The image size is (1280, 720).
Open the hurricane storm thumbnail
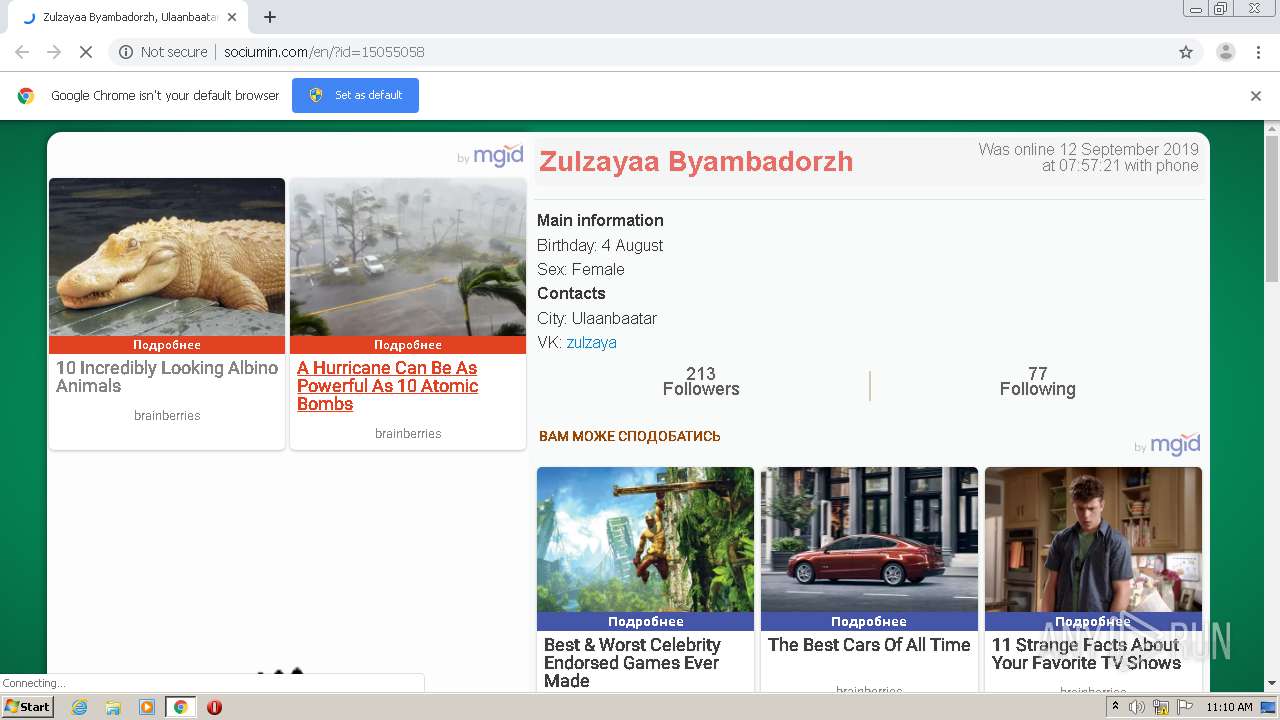[x=408, y=257]
